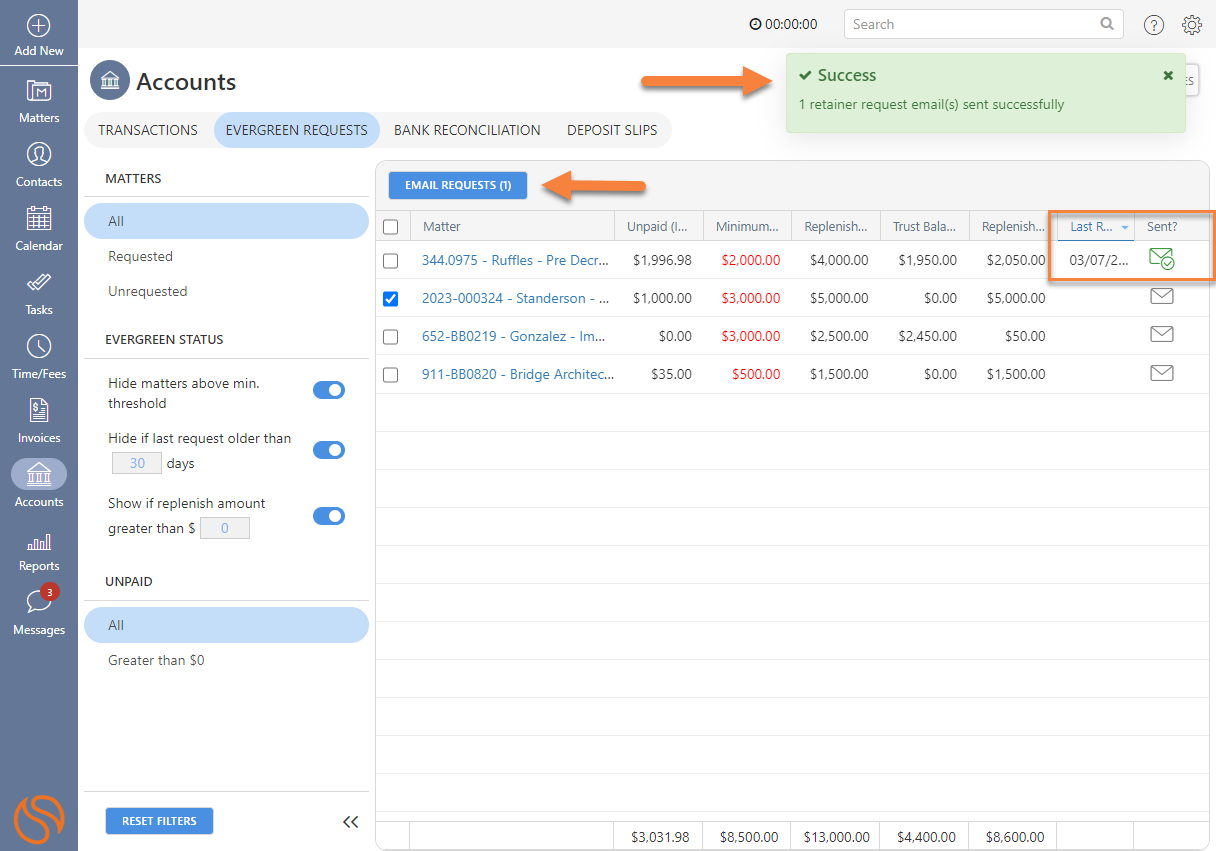Check the box for Ruffles matter row
The height and width of the screenshot is (851, 1216).
391,261
